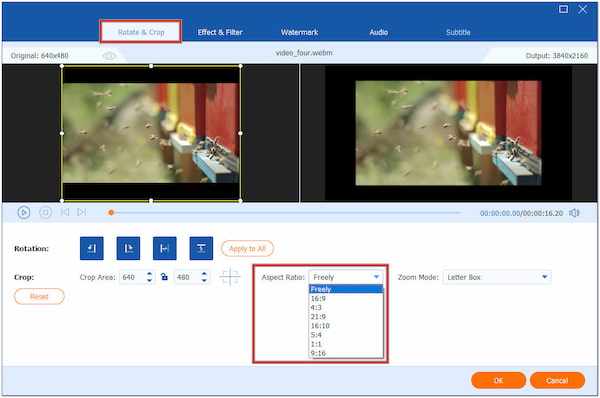Open the Zoom Mode dropdown
Viewport: 600px width, 398px height.
click(x=497, y=277)
